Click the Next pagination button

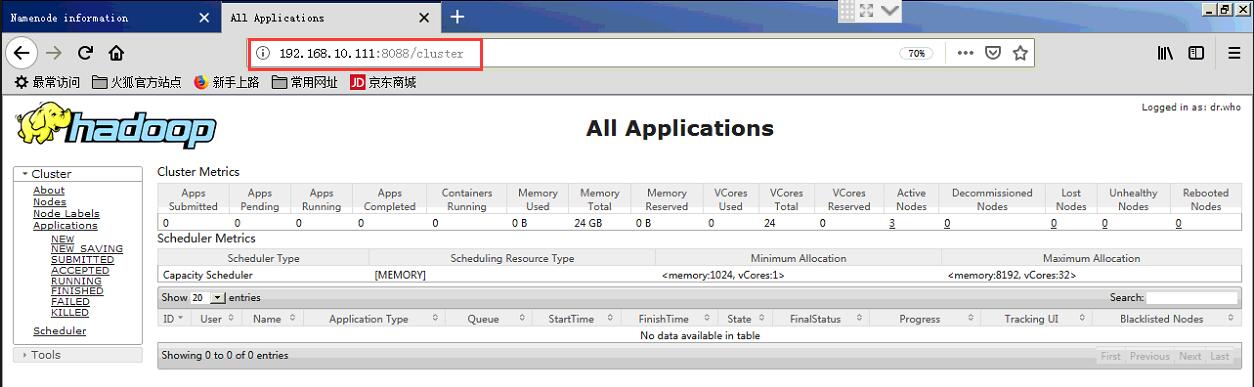[x=1190, y=356]
